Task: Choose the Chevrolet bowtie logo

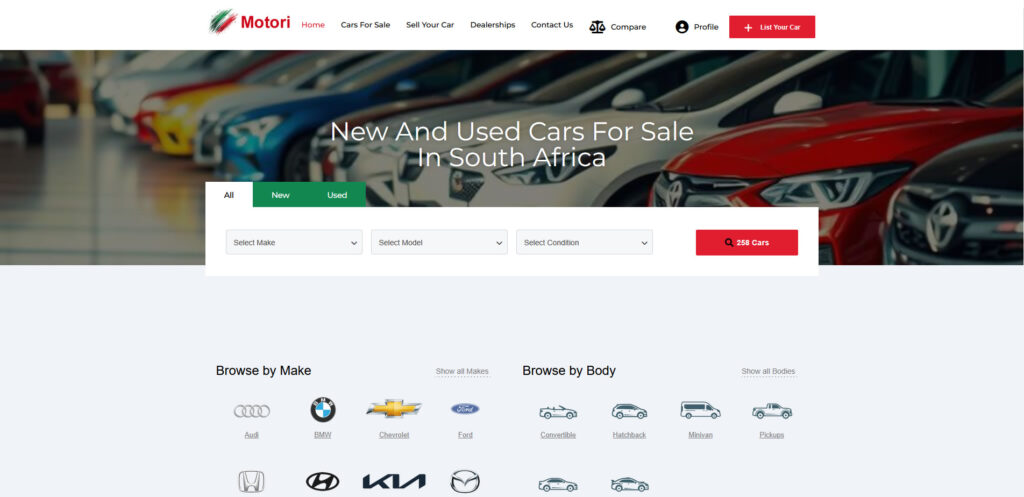Action: [x=394, y=409]
